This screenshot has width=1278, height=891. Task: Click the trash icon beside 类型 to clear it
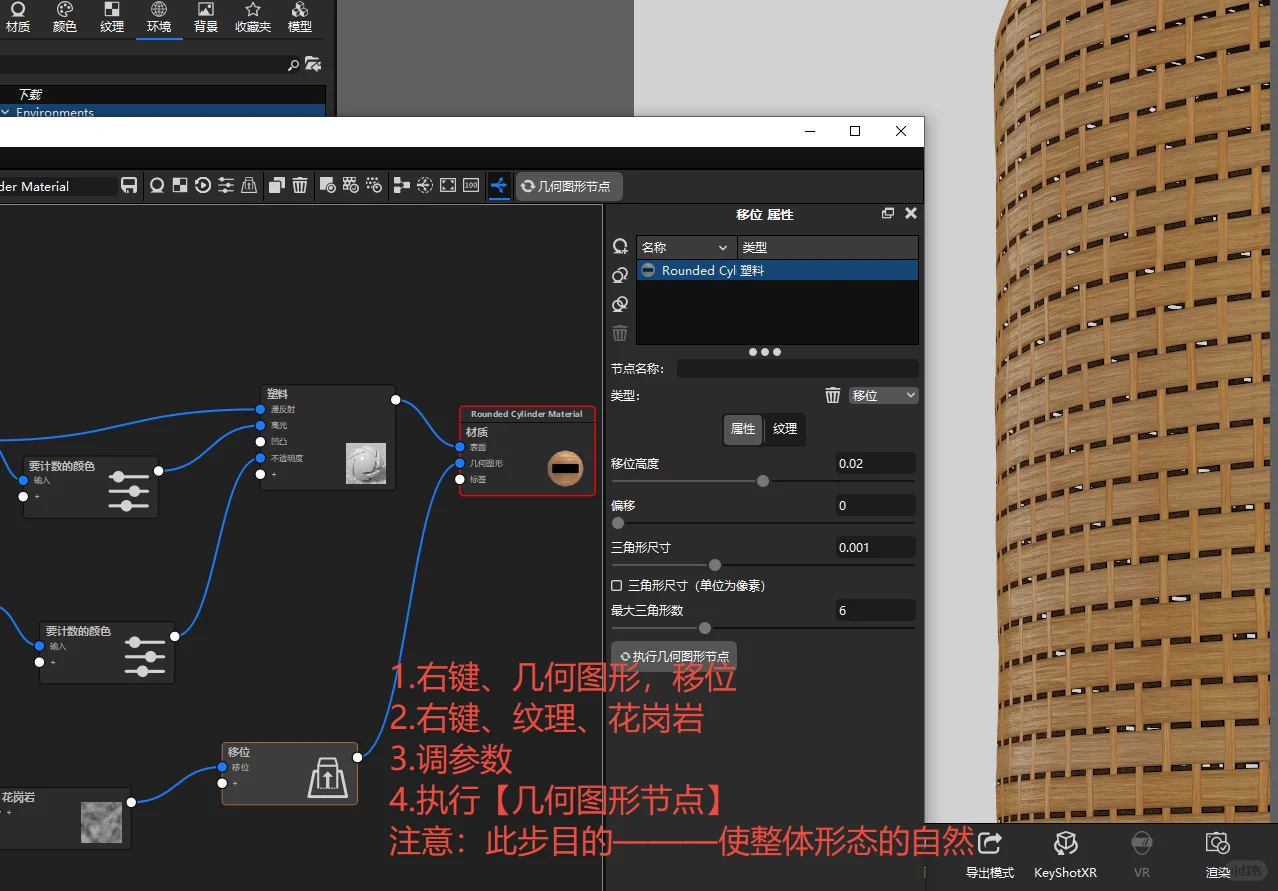pyautogui.click(x=833, y=395)
